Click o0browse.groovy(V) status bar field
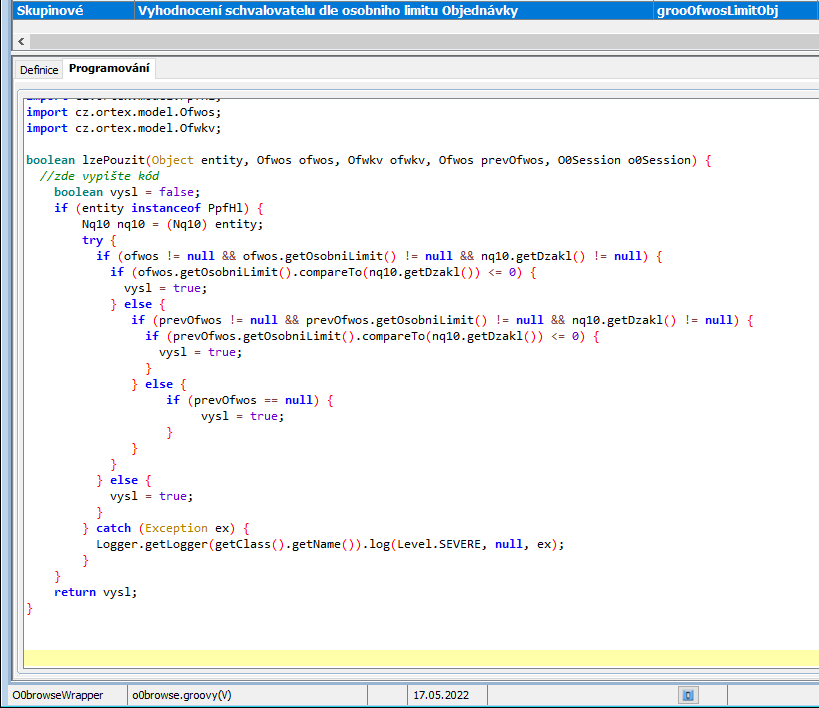819x708 pixels. (x=182, y=695)
